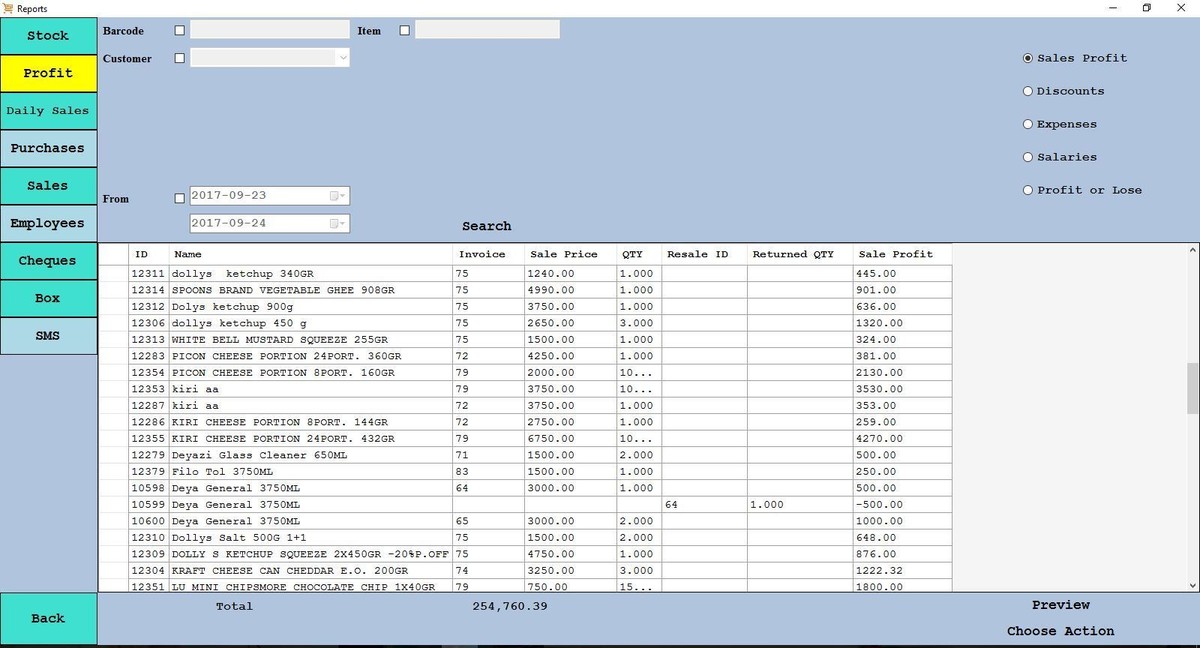Click the Barcode text input field
The width and height of the screenshot is (1200, 648).
click(270, 31)
